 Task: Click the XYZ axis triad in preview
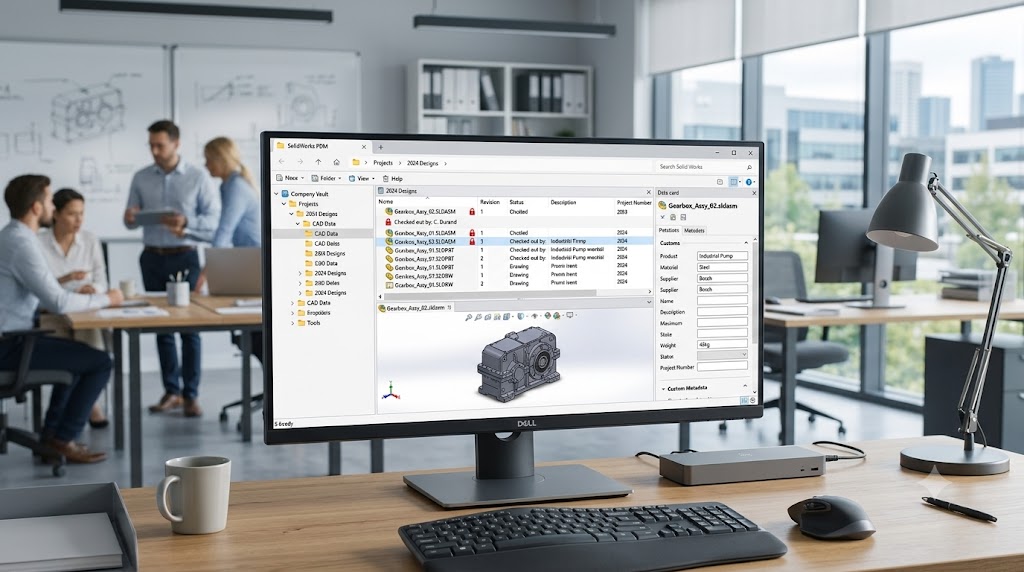[391, 390]
